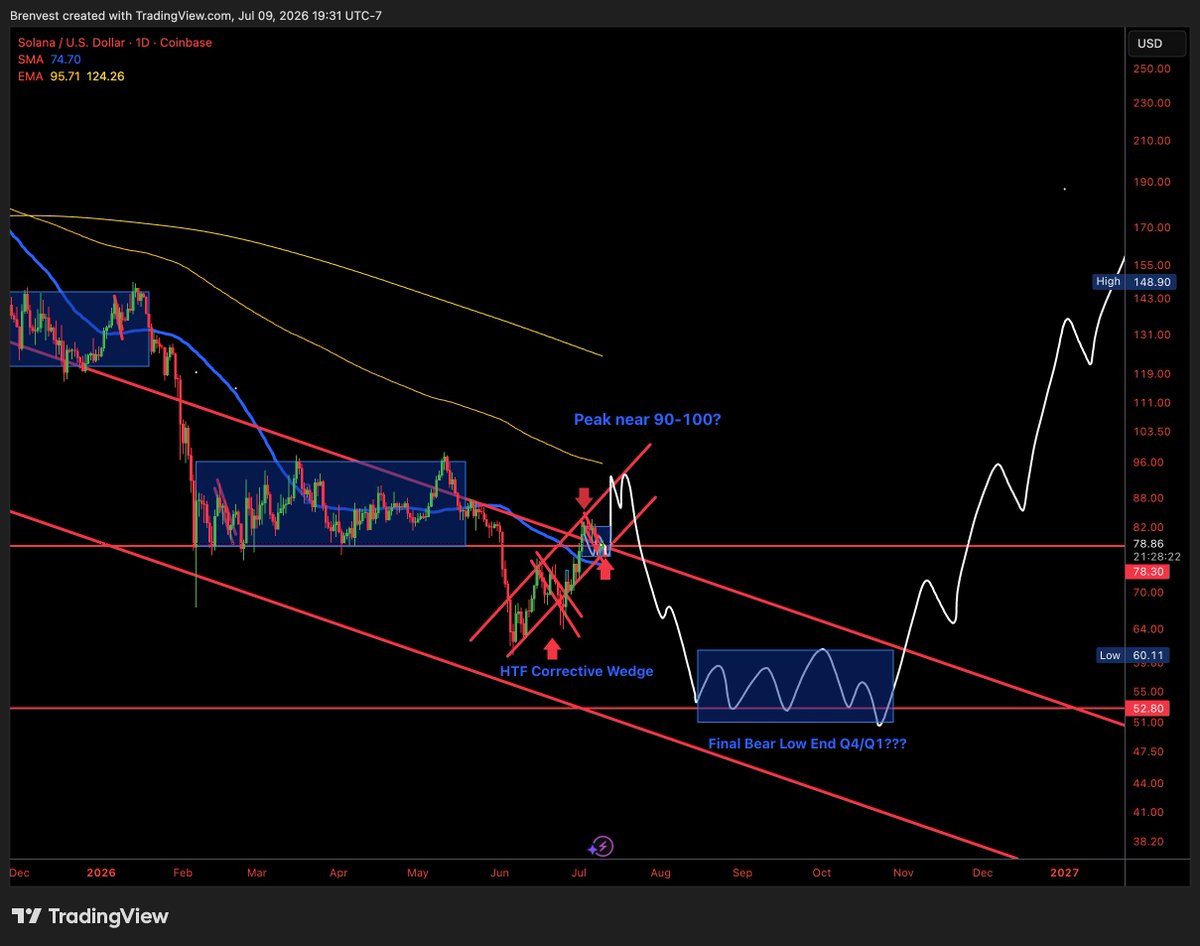Select the "HTF Corrective Wedge" text note
This screenshot has width=1200, height=946.
pos(577,671)
